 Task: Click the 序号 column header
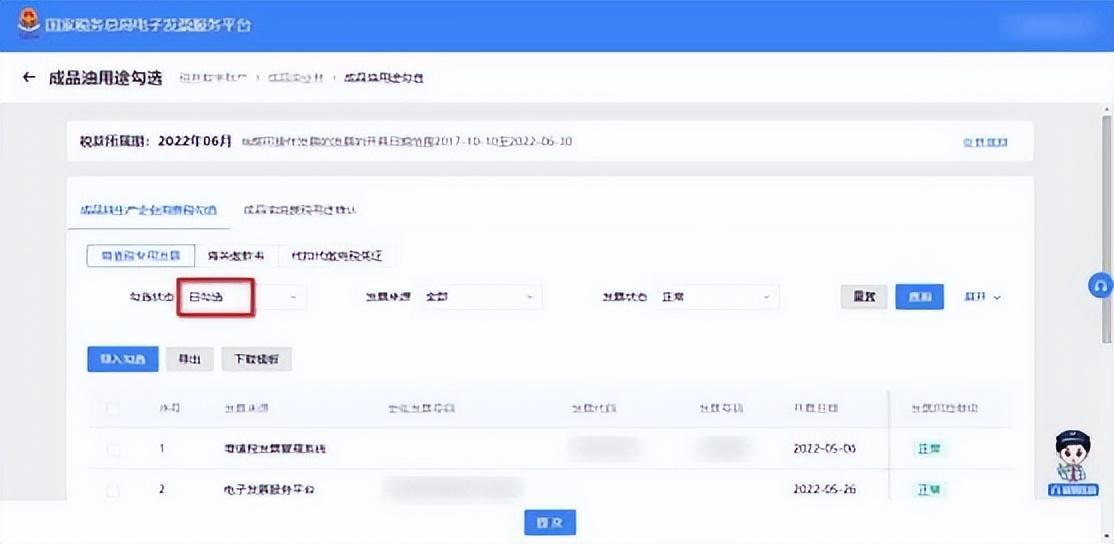[169, 408]
